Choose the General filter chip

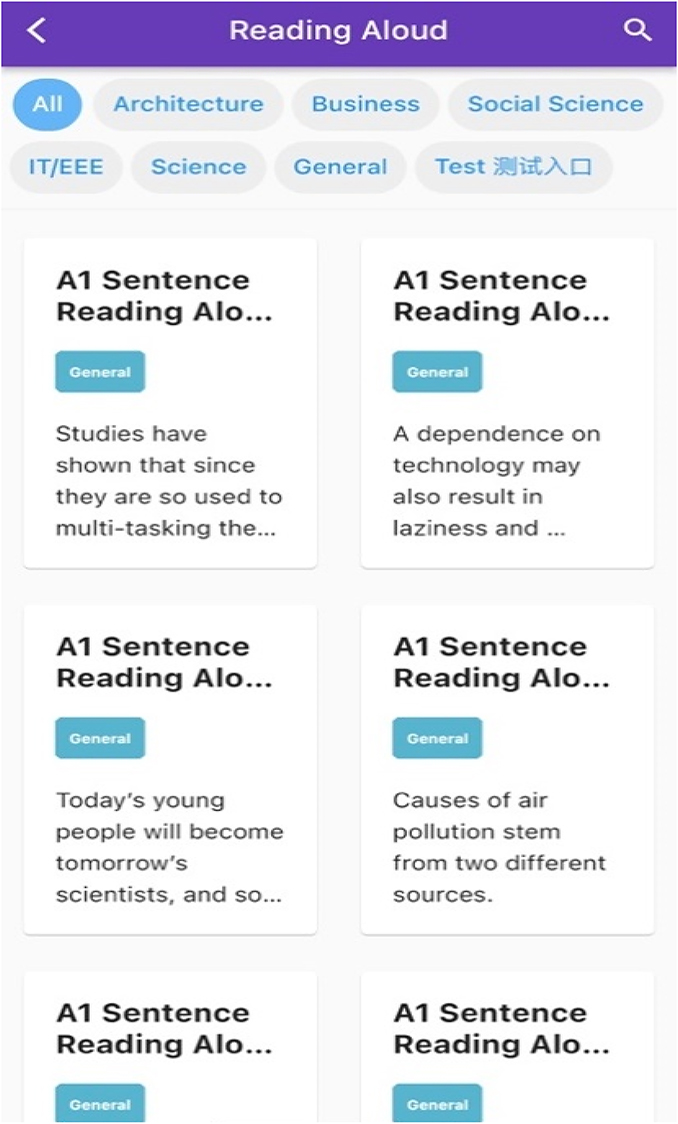click(340, 166)
